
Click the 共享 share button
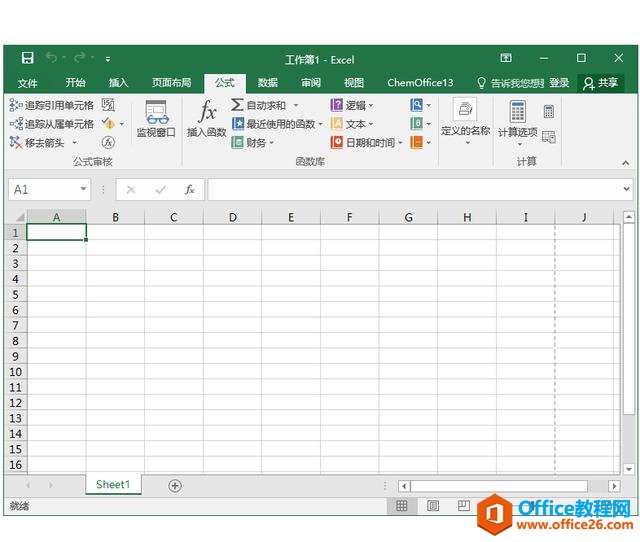point(601,83)
